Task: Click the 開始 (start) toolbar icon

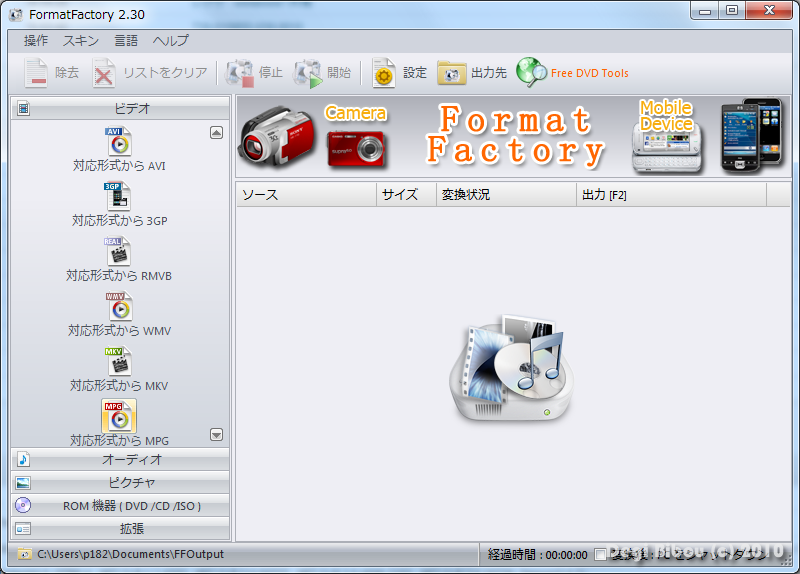Action: click(308, 73)
